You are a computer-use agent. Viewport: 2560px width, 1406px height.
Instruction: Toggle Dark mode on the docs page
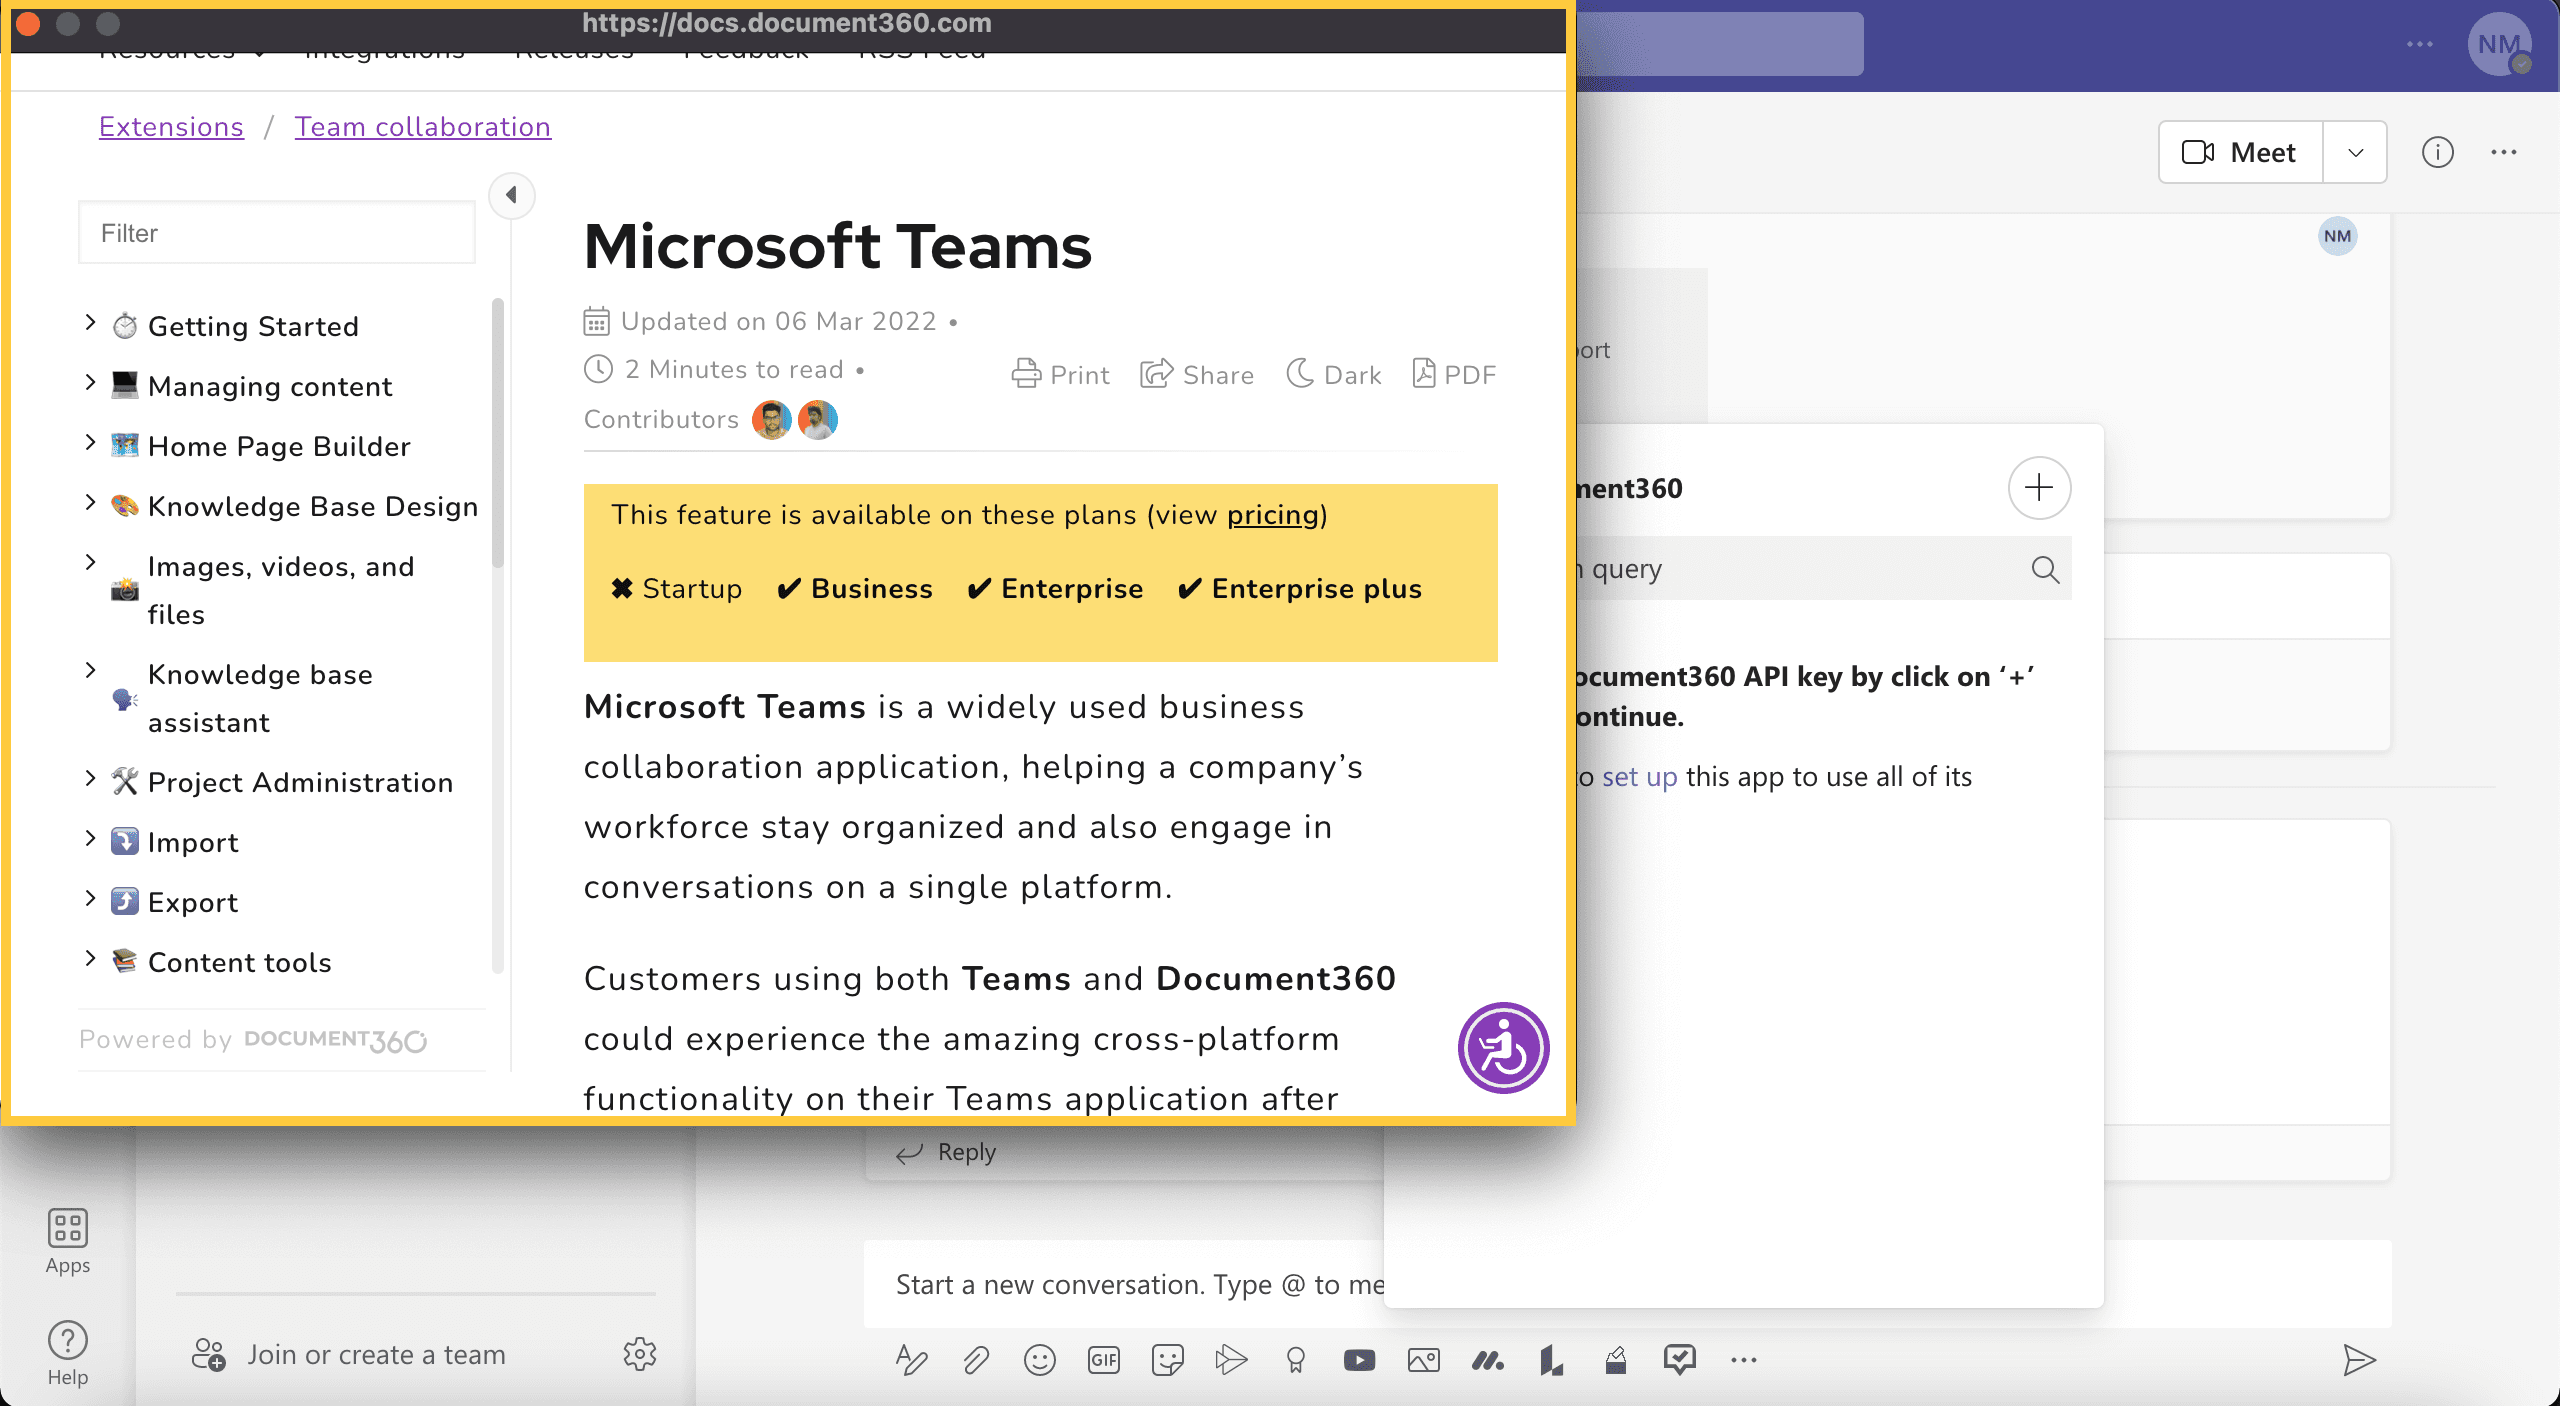pos(1333,374)
